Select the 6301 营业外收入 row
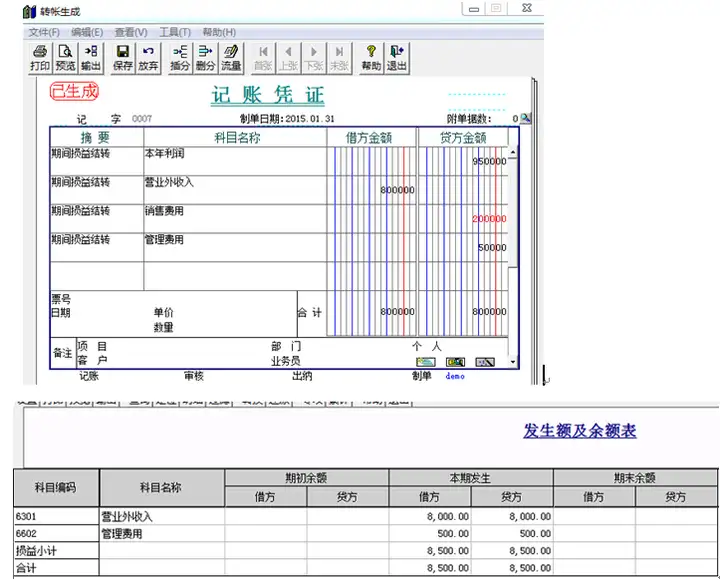720x580 pixels. point(365,516)
